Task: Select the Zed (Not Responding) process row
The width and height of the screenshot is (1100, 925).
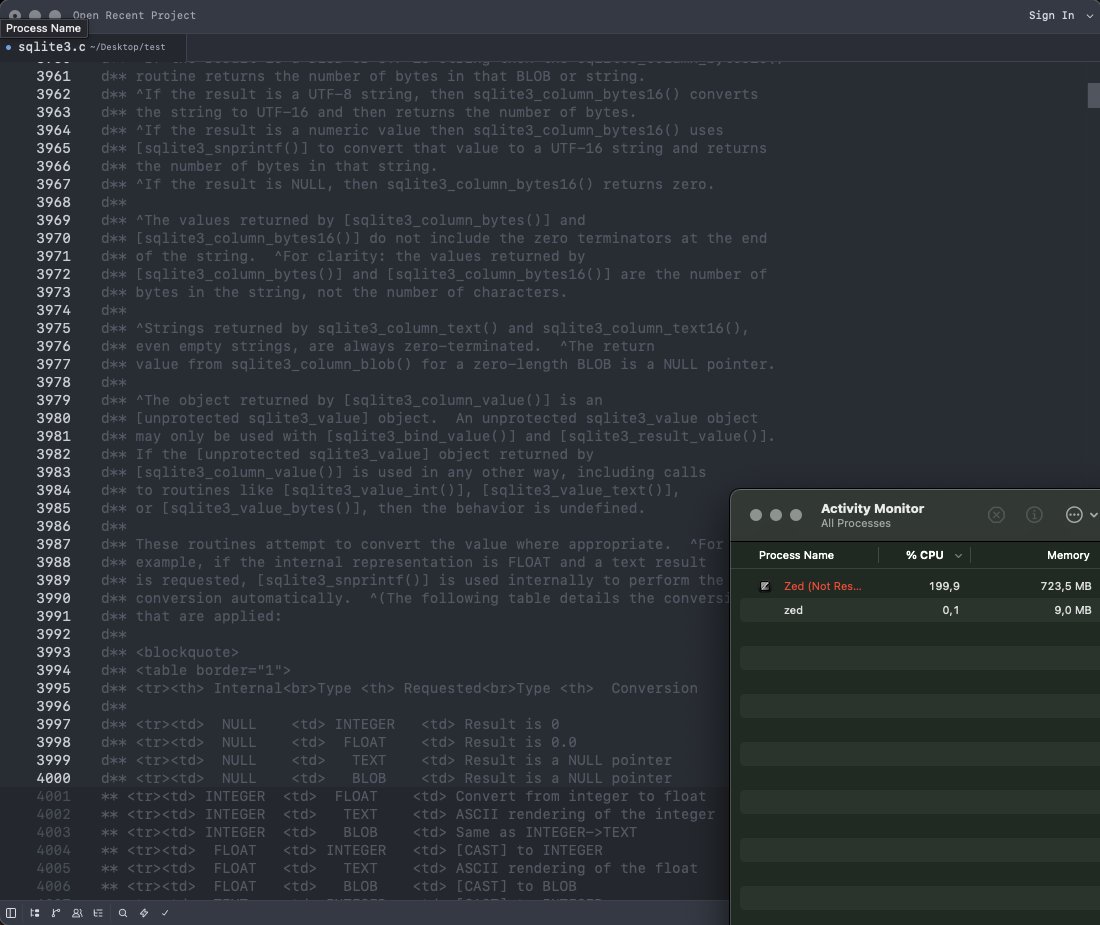Action: coord(920,586)
